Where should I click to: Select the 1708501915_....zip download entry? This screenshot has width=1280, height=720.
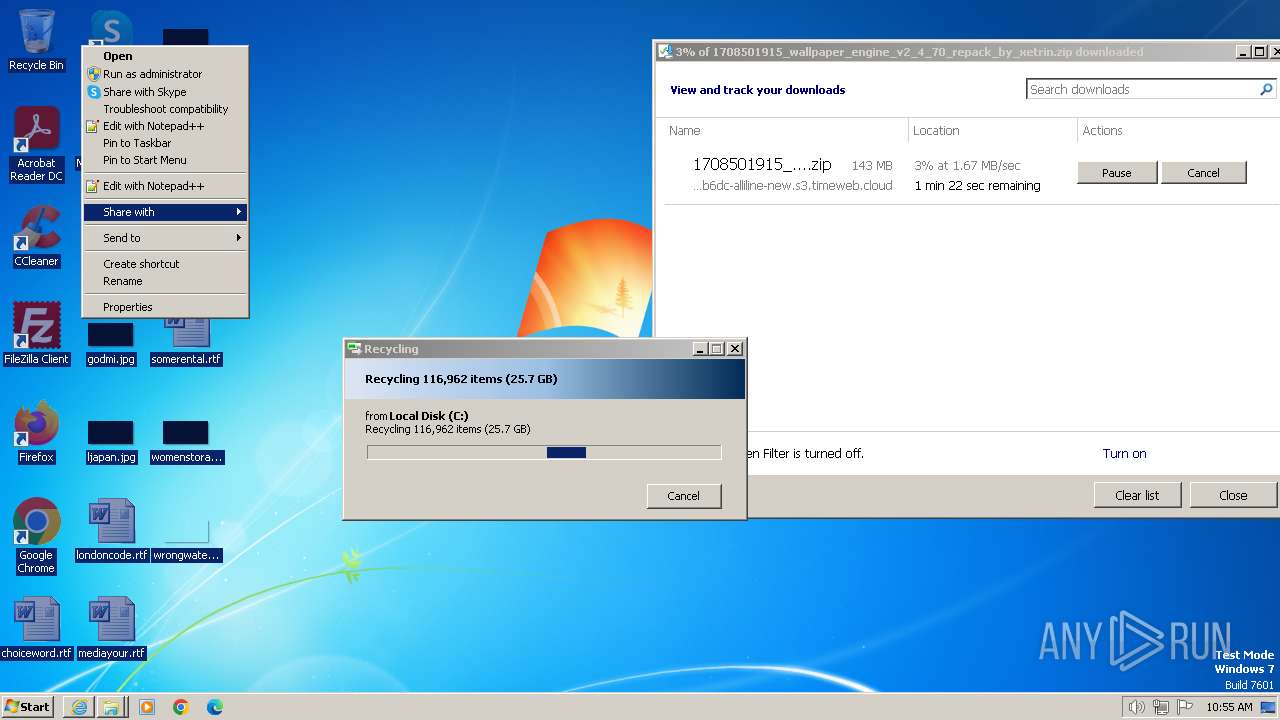tap(762, 165)
